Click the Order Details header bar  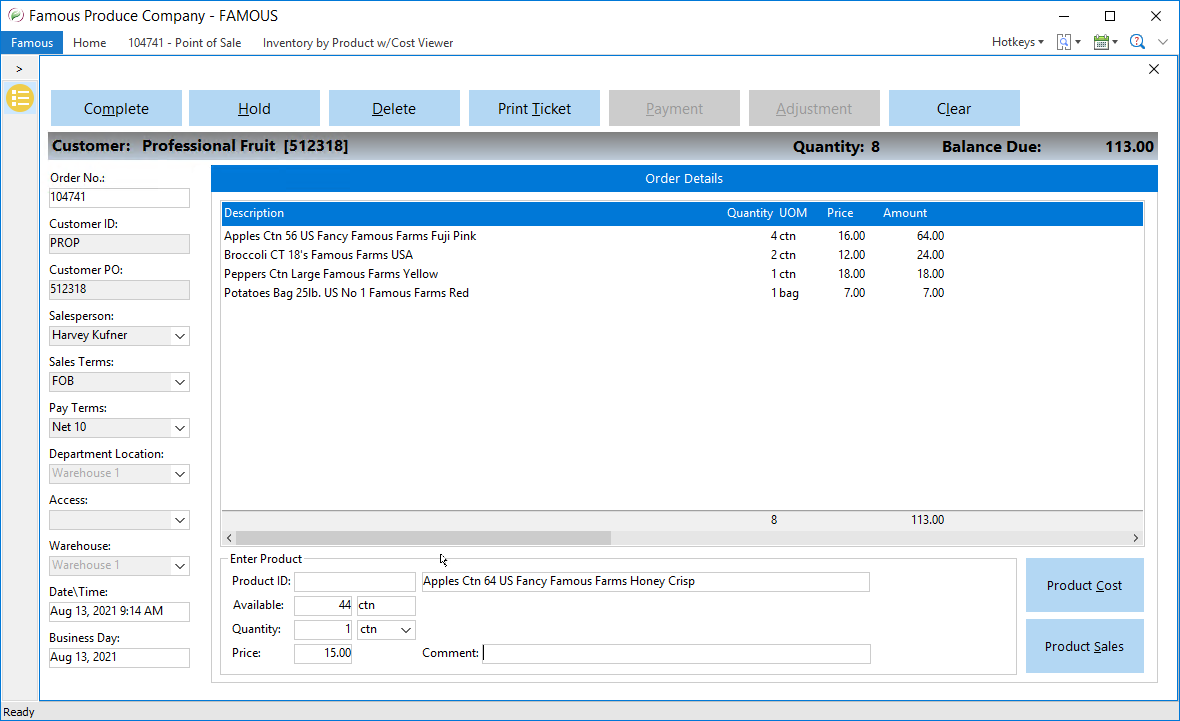pyautogui.click(x=684, y=178)
